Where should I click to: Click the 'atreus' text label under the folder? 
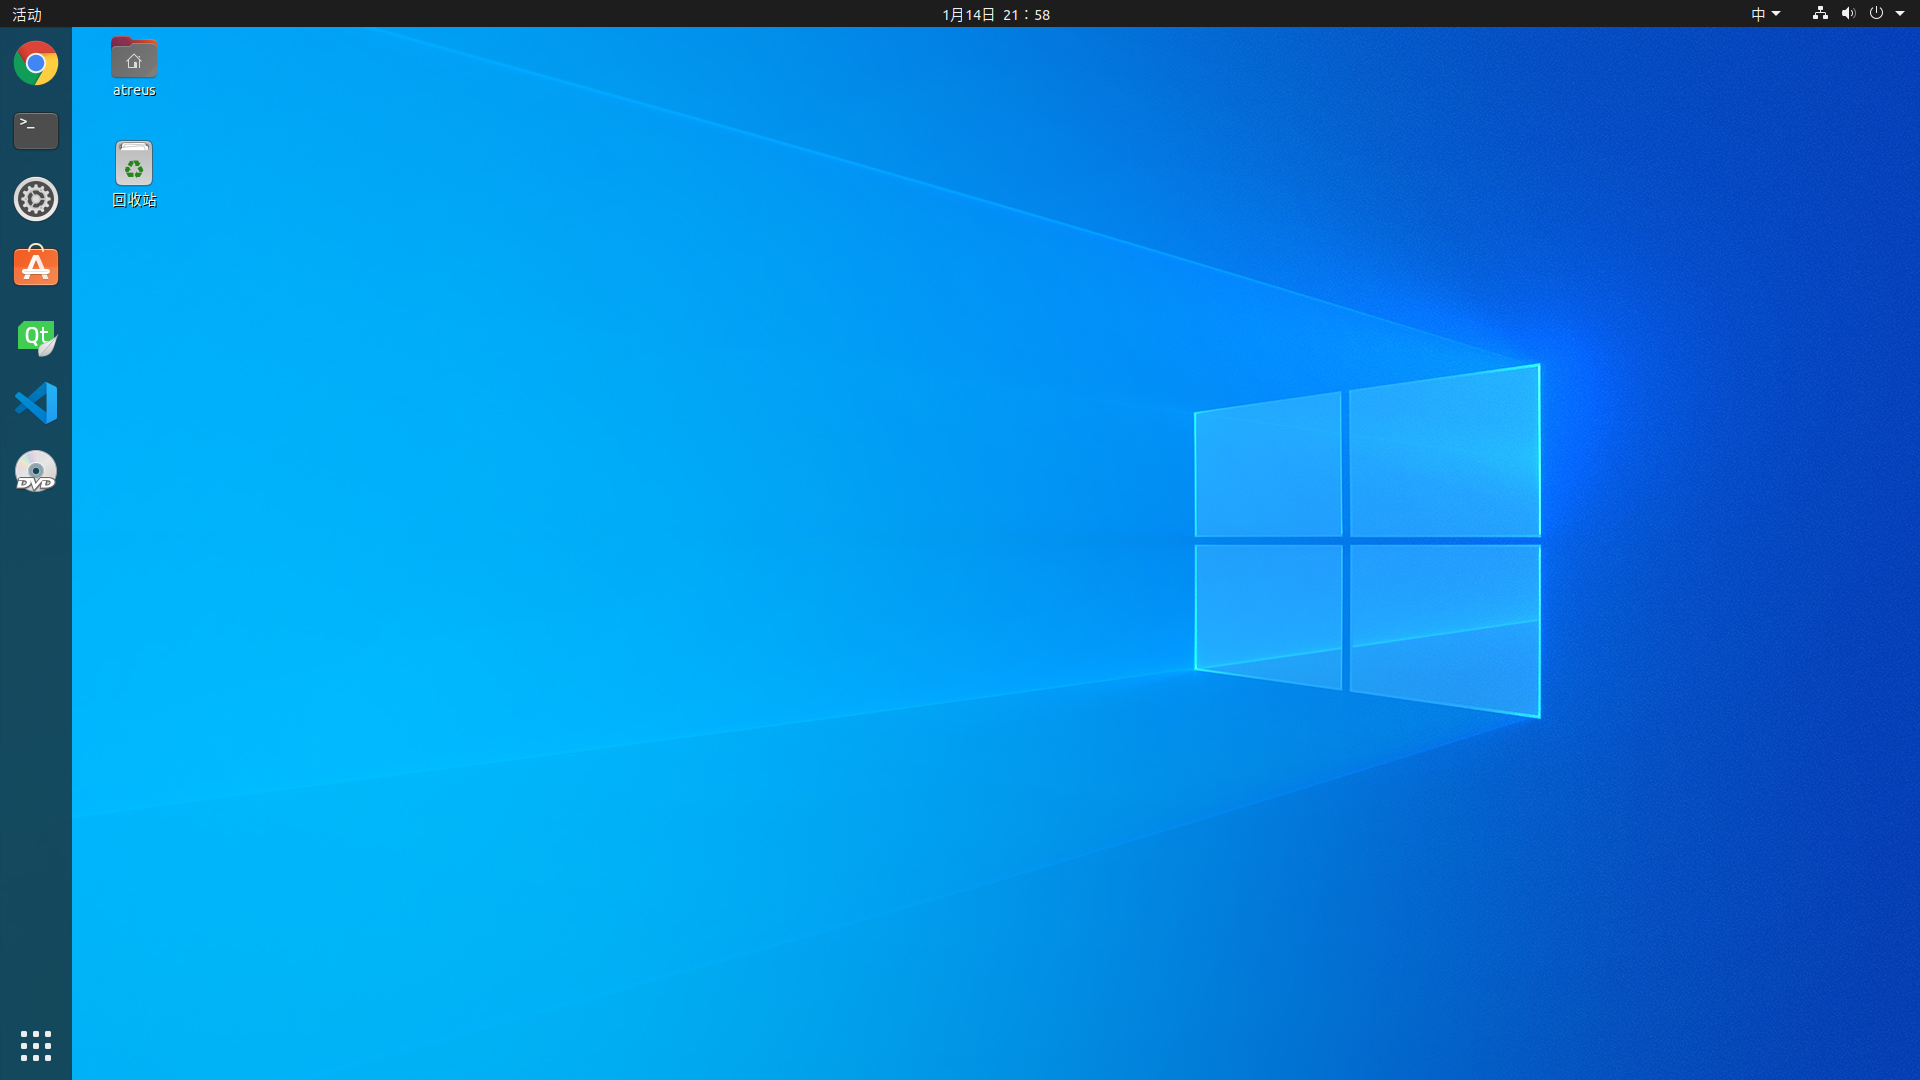pyautogui.click(x=134, y=90)
